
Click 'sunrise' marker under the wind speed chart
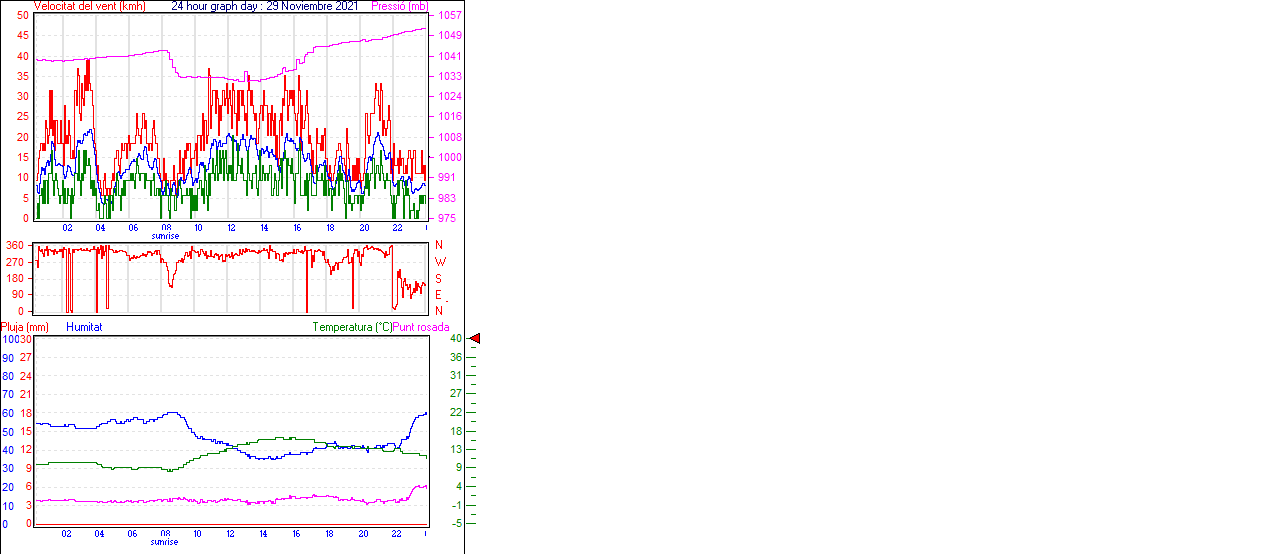click(165, 236)
